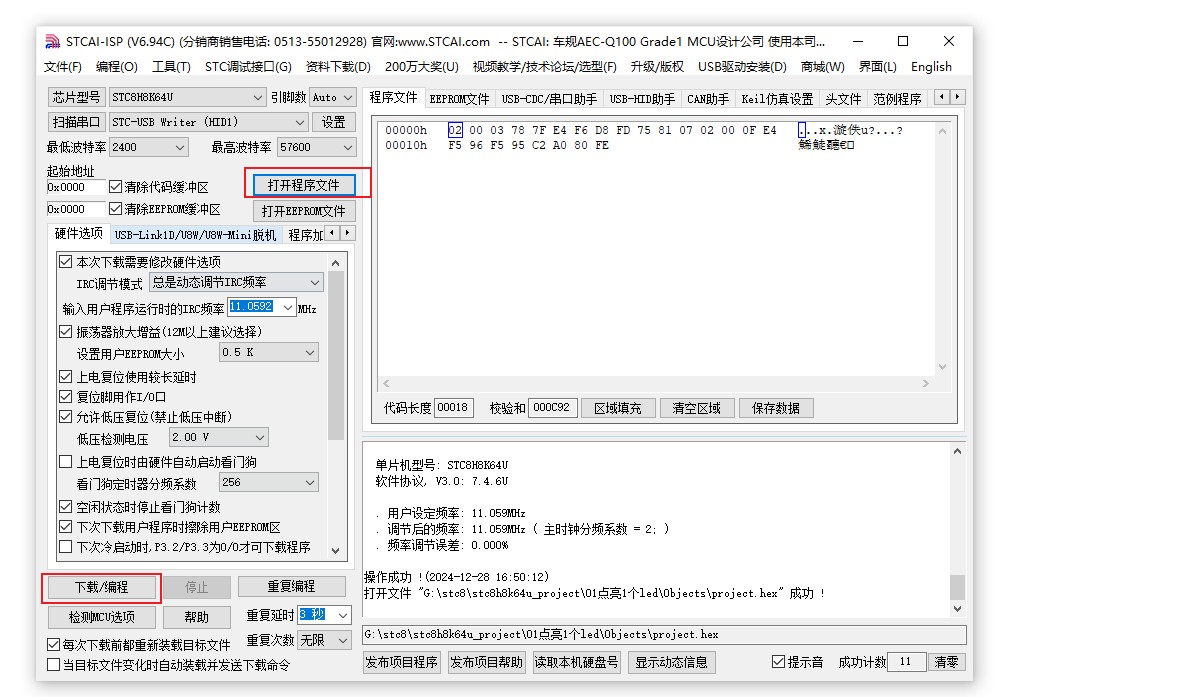Toggle 清除代码缓冲区 checkbox

tap(115, 187)
